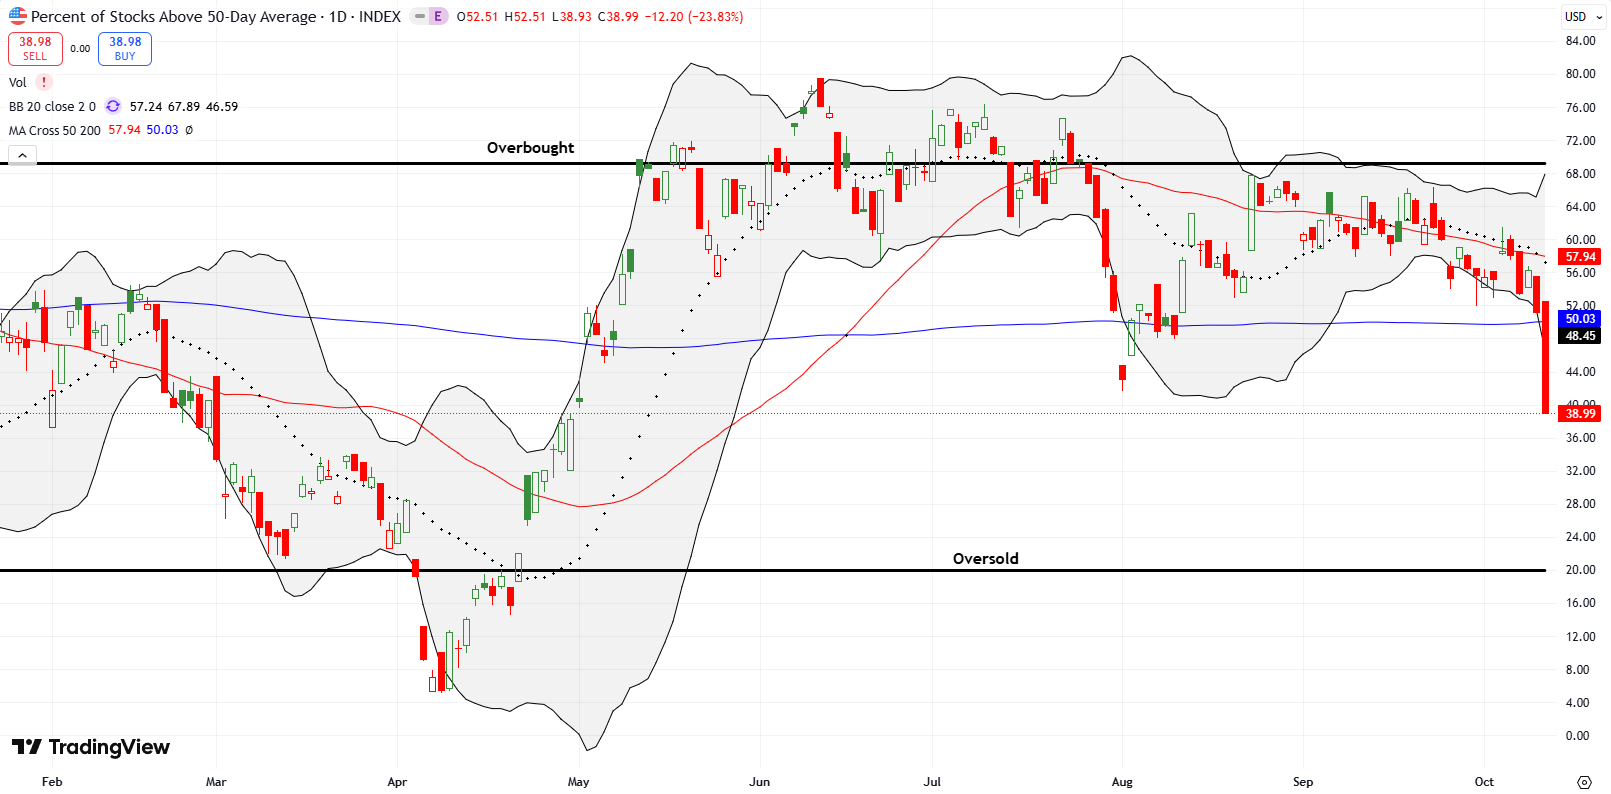This screenshot has height=794, width=1611.
Task: Collapse the indicator legend with chevron
Action: [x=22, y=155]
